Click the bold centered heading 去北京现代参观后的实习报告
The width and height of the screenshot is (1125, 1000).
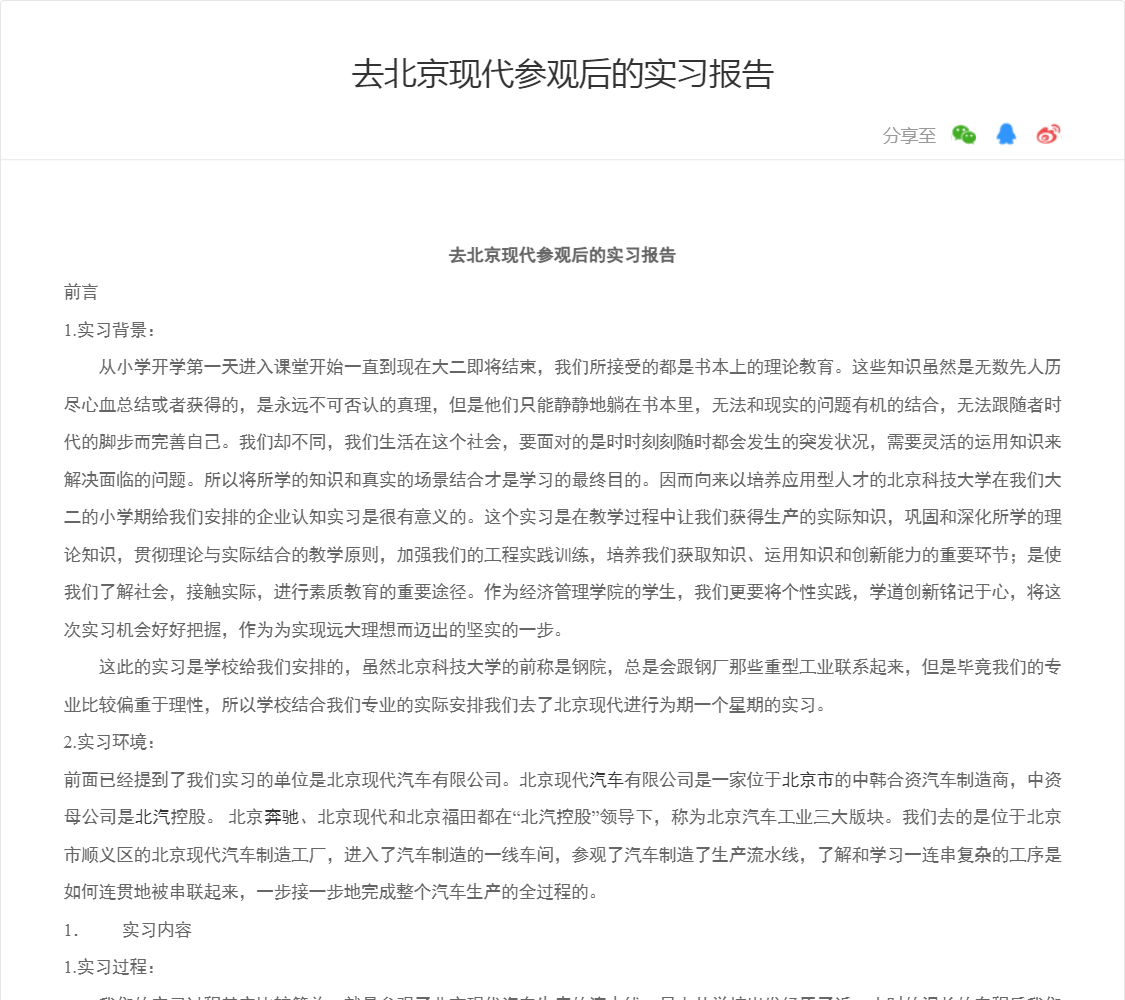[x=562, y=255]
